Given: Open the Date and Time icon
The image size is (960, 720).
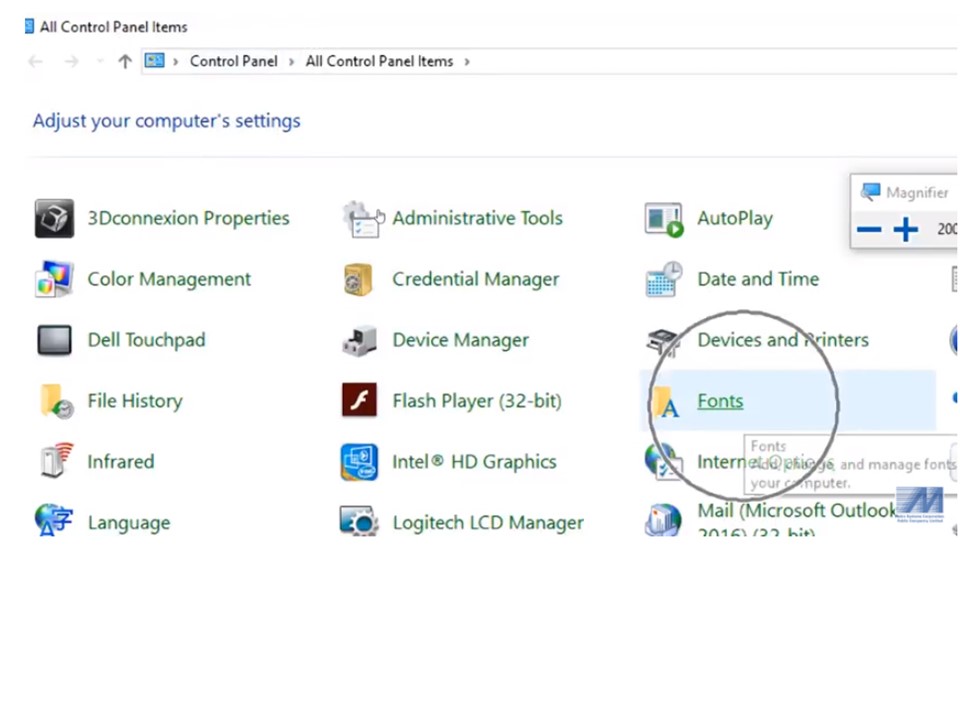Looking at the screenshot, I should tap(664, 279).
